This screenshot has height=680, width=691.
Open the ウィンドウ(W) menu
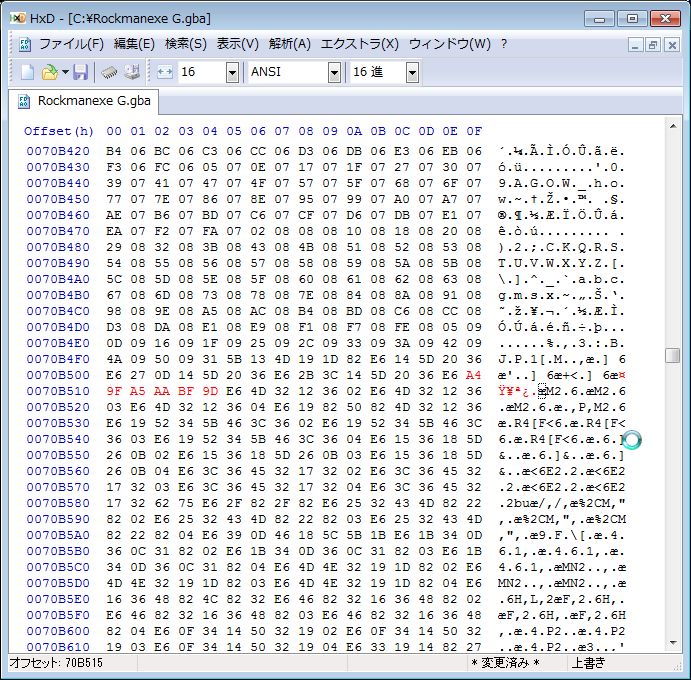tap(450, 44)
